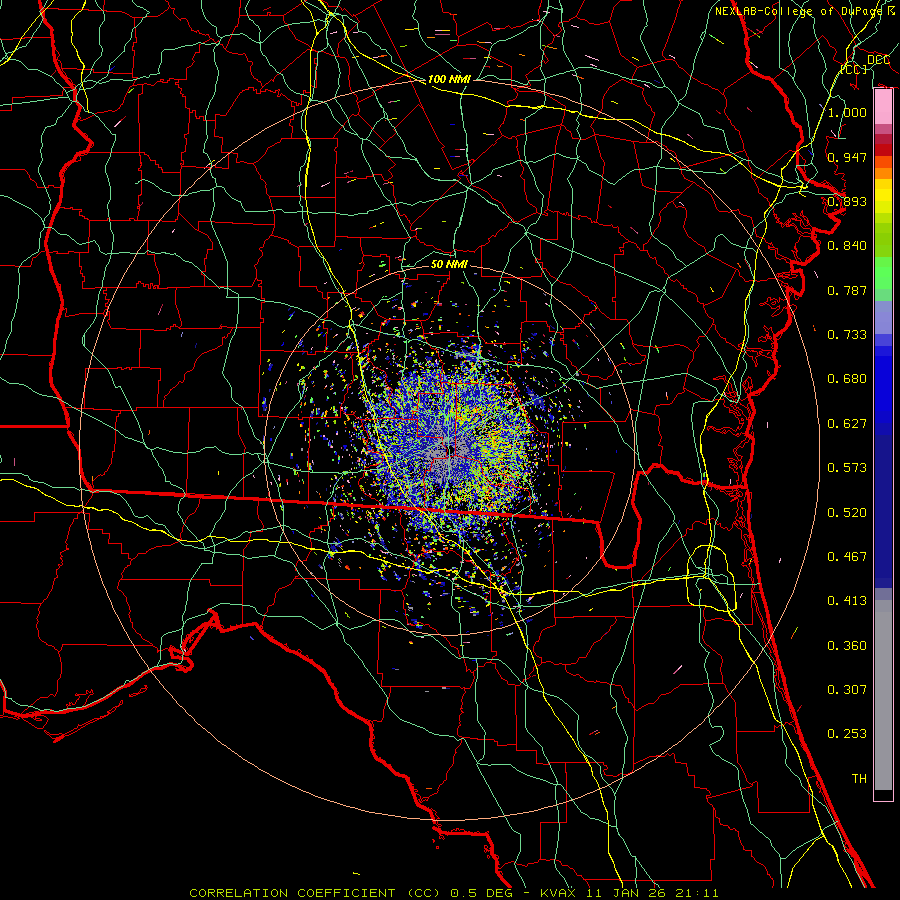Click the [CC] legend heading
The image size is (900, 900).
click(x=854, y=69)
